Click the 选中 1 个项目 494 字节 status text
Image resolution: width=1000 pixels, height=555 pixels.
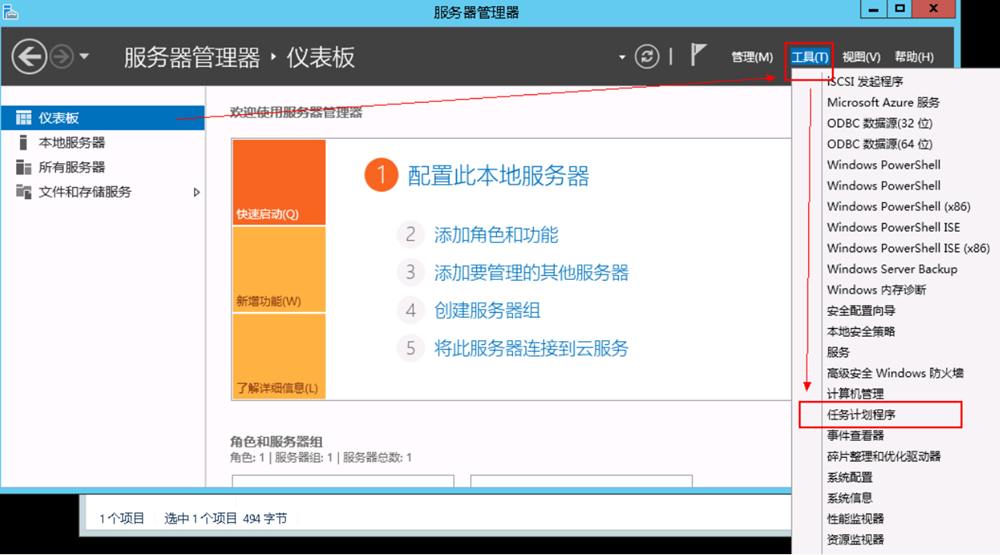[226, 519]
